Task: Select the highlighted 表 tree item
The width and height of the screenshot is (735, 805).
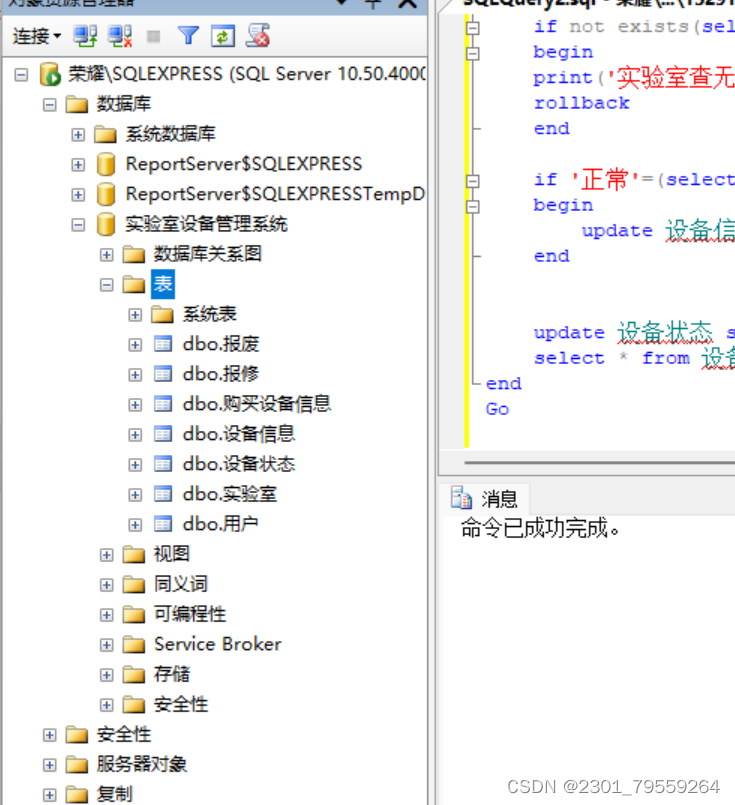Action: coord(163,284)
